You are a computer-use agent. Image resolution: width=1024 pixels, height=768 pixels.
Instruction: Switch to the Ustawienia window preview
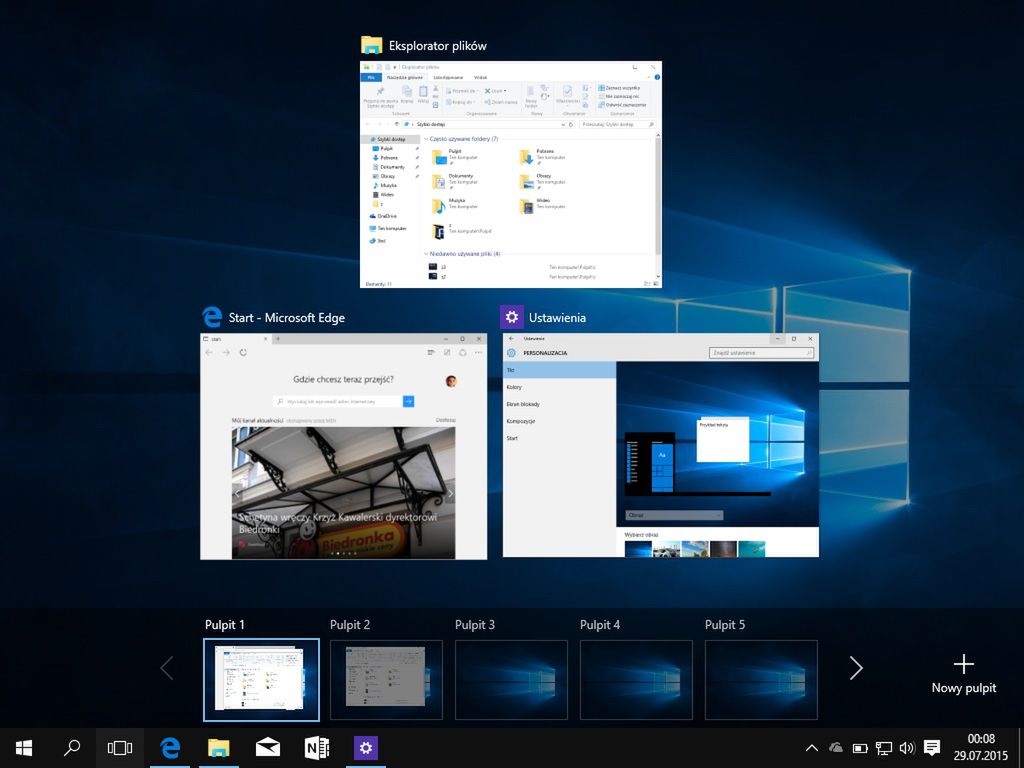(660, 445)
